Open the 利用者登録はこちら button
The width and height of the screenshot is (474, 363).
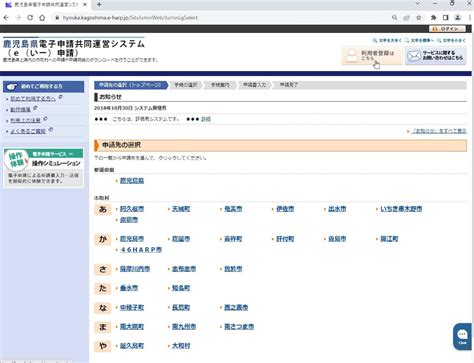[x=372, y=56]
